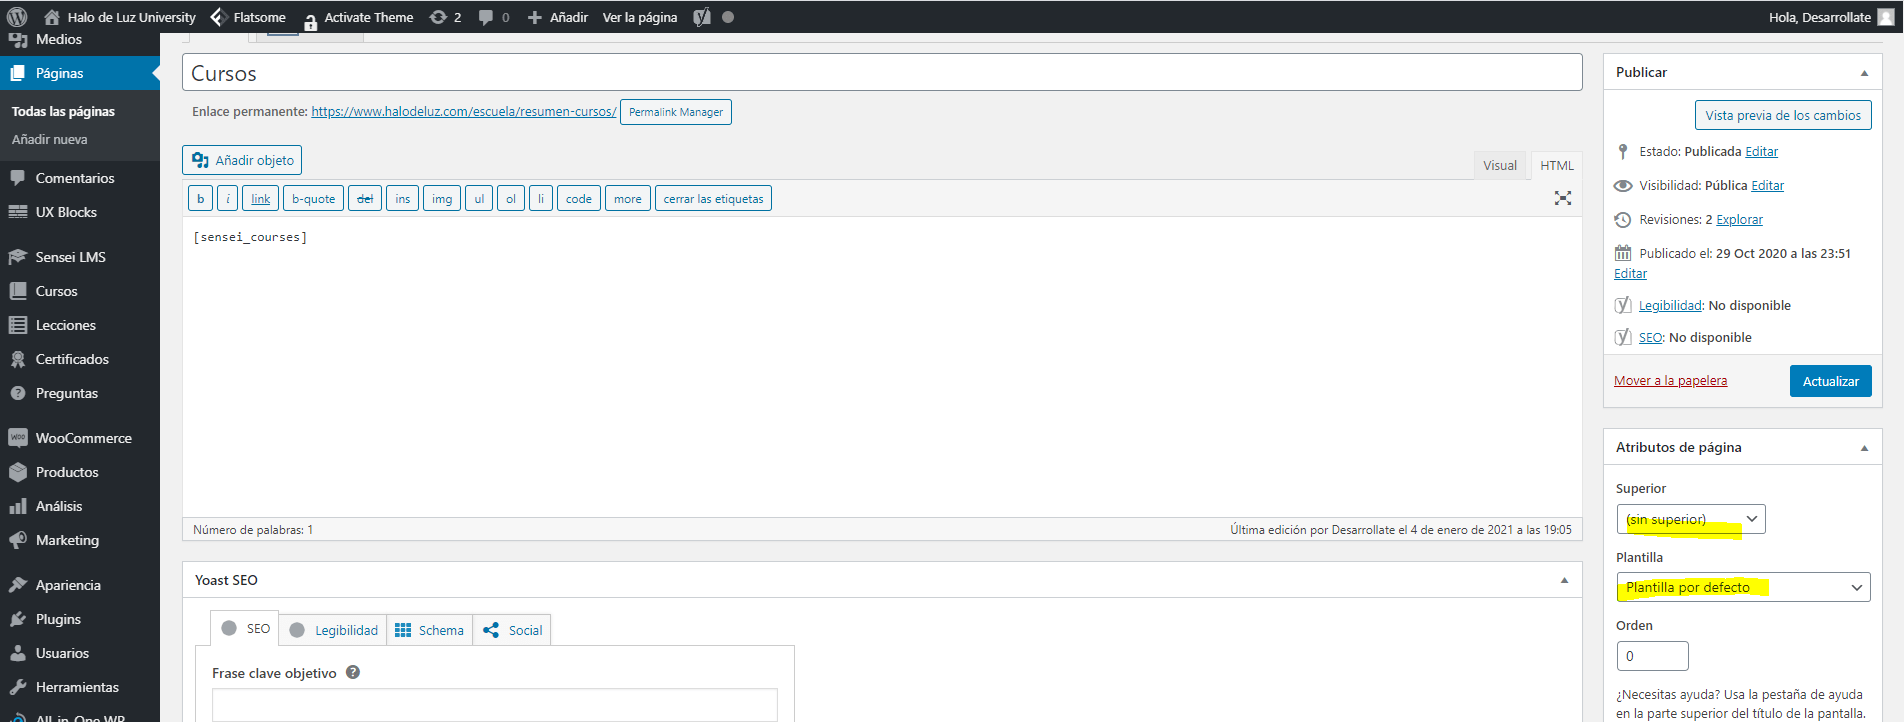
Task: Click the plus icon next to Añadir
Action: pyautogui.click(x=535, y=17)
